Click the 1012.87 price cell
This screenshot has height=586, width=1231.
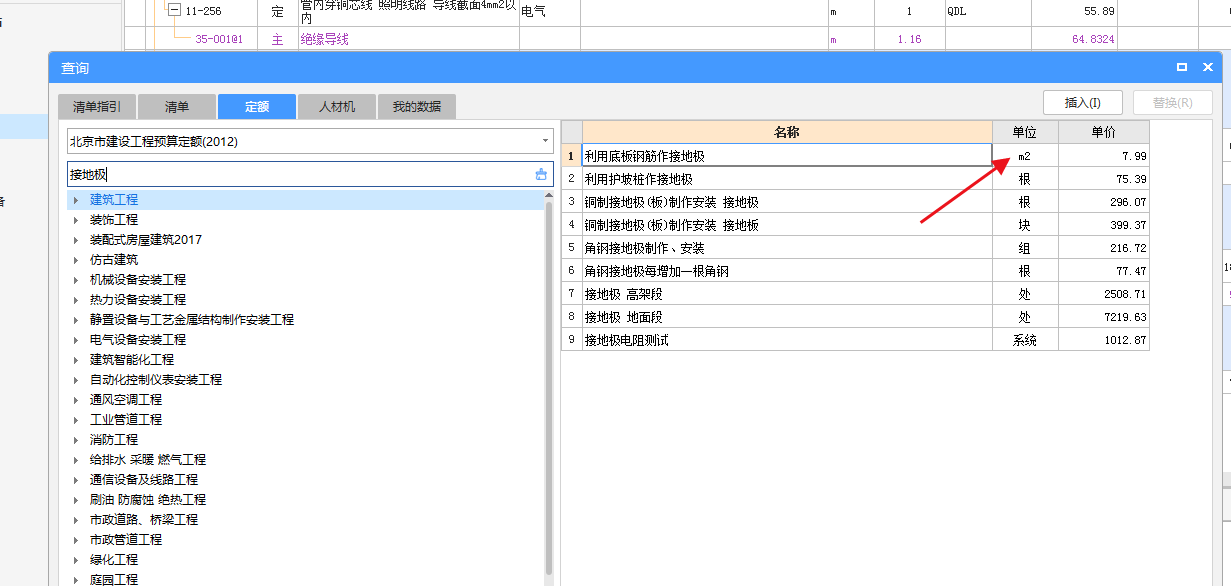(x=1104, y=340)
